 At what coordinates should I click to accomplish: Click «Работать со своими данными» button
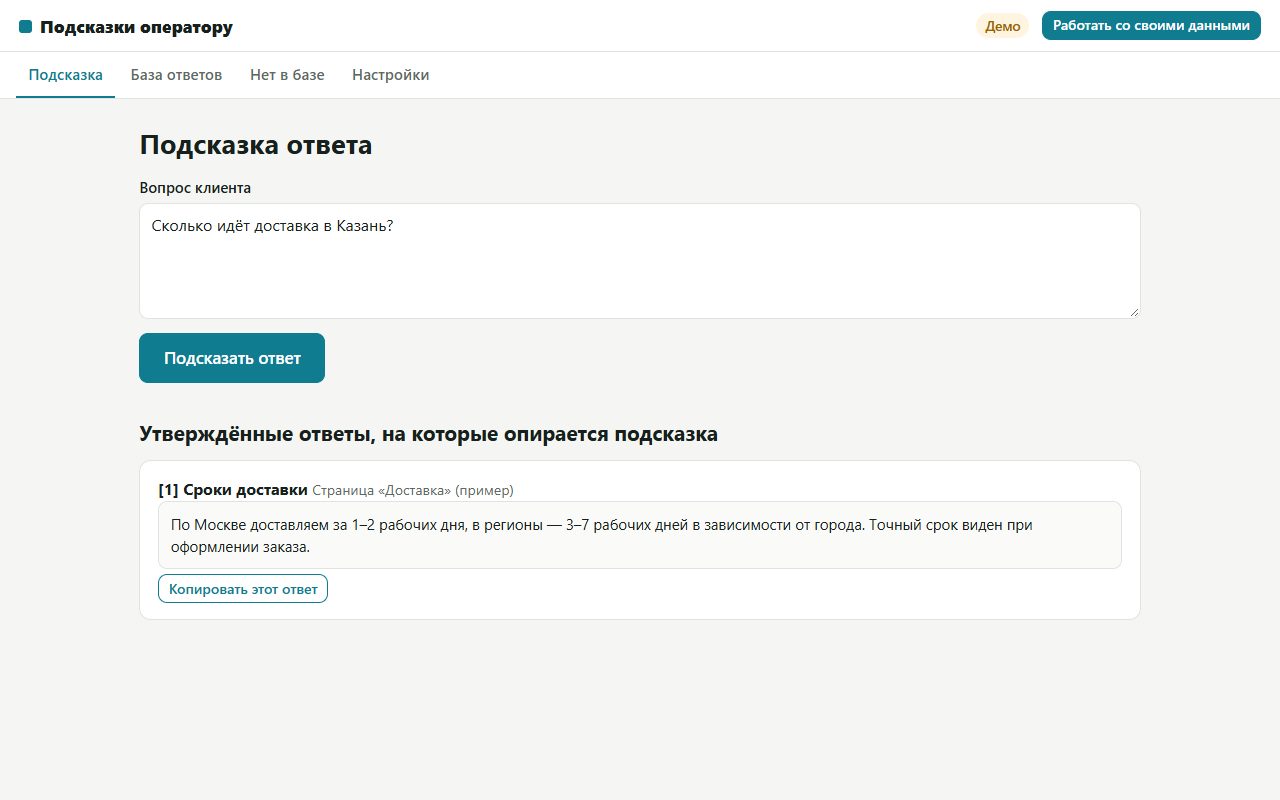pyautogui.click(x=1151, y=26)
